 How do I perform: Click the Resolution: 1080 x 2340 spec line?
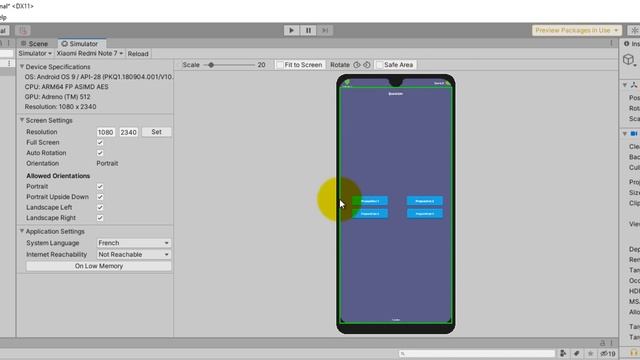click(x=60, y=107)
